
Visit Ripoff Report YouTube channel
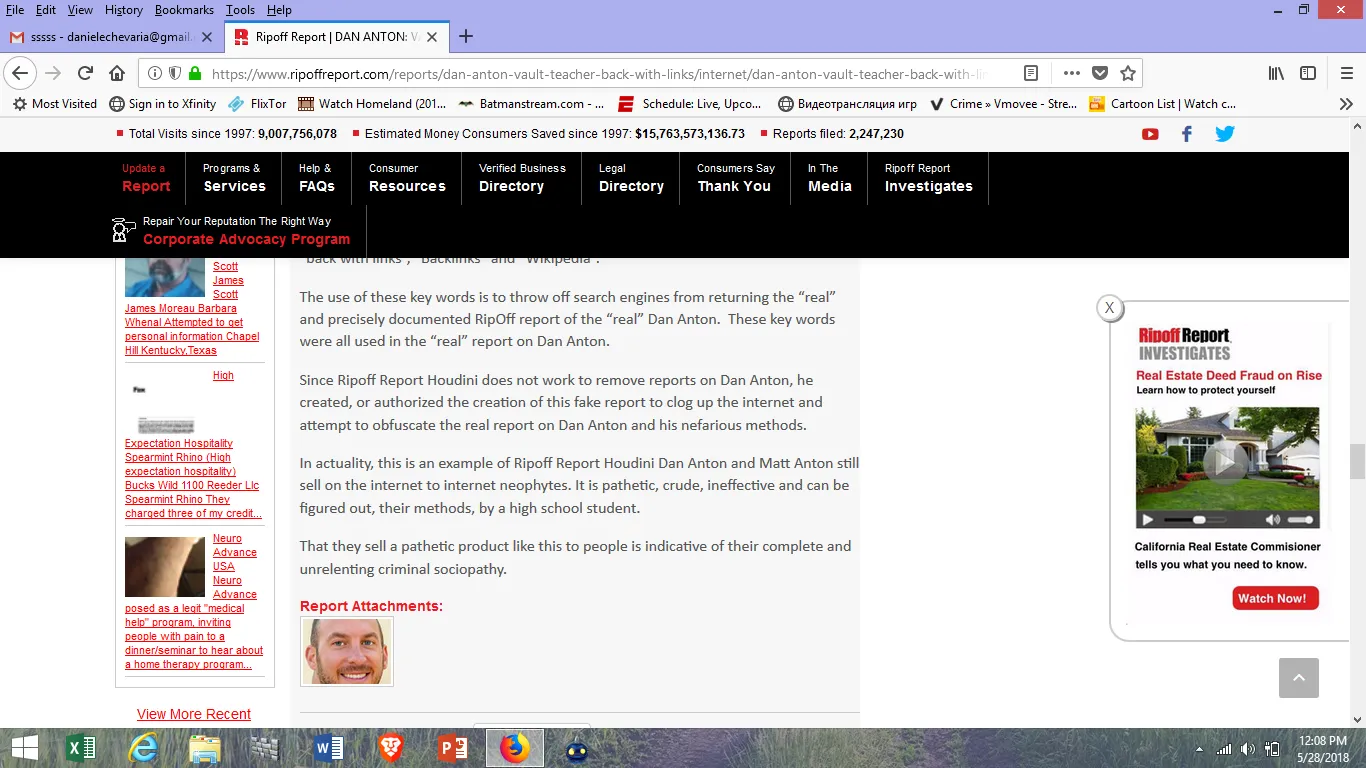(x=1150, y=134)
